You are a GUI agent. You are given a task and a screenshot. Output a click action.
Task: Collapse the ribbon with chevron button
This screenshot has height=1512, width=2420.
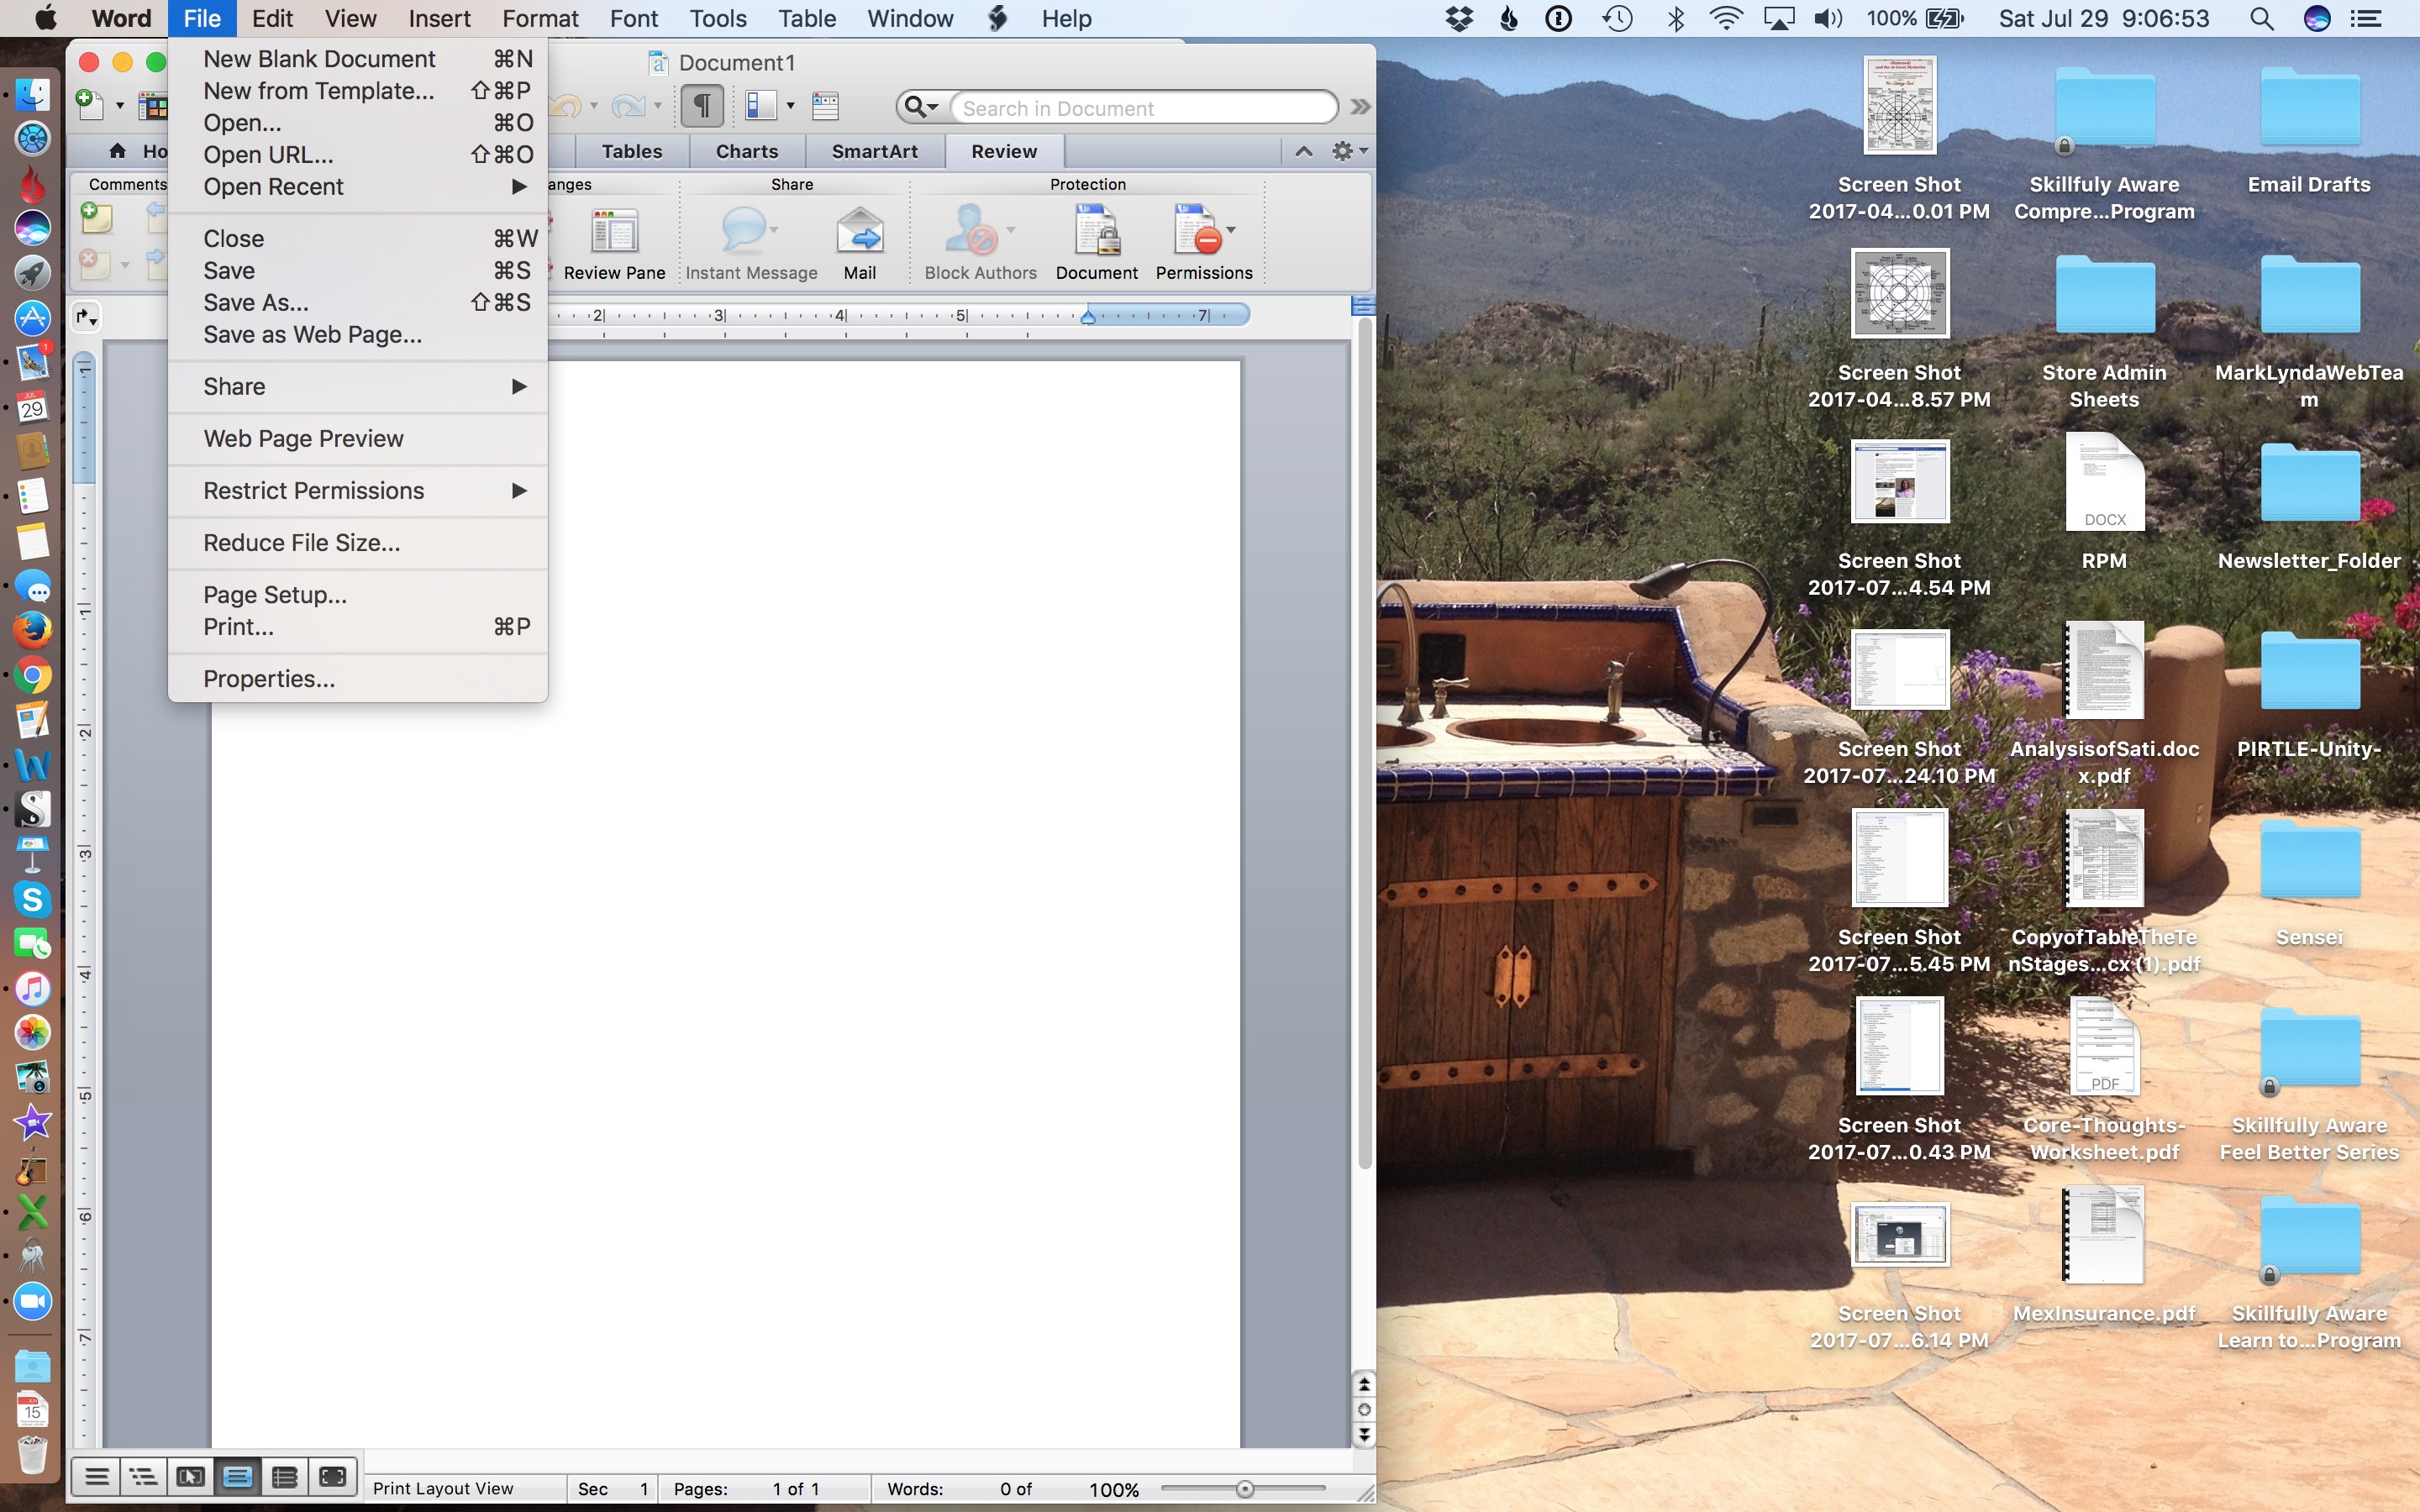pos(1303,151)
